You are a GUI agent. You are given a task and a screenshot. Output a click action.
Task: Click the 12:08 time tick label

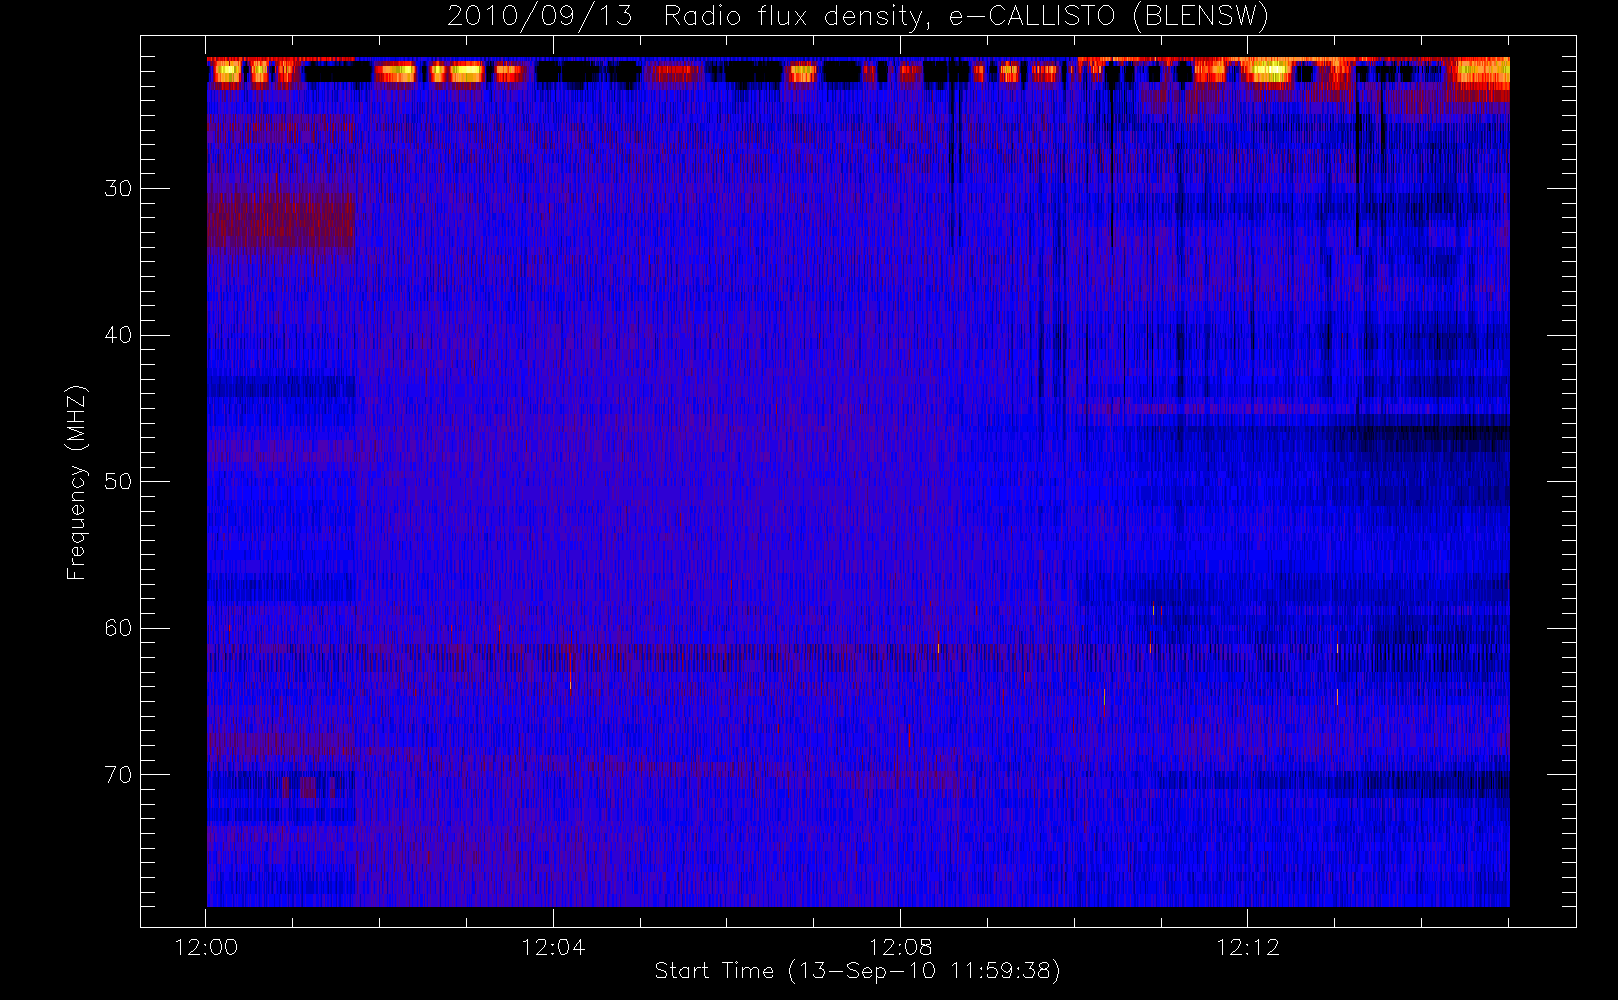pos(900,947)
